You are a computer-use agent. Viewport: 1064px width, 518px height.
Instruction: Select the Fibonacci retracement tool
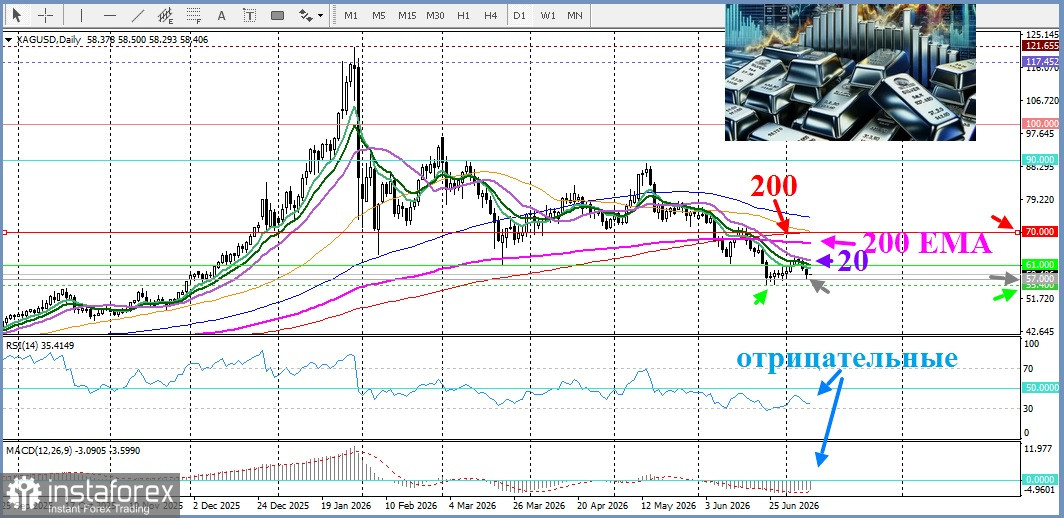194,15
